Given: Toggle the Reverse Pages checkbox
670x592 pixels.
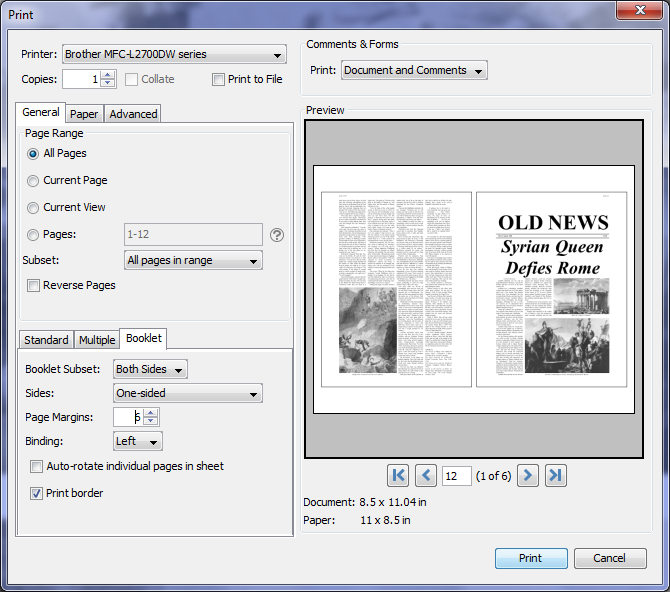Looking at the screenshot, I should click(x=33, y=285).
